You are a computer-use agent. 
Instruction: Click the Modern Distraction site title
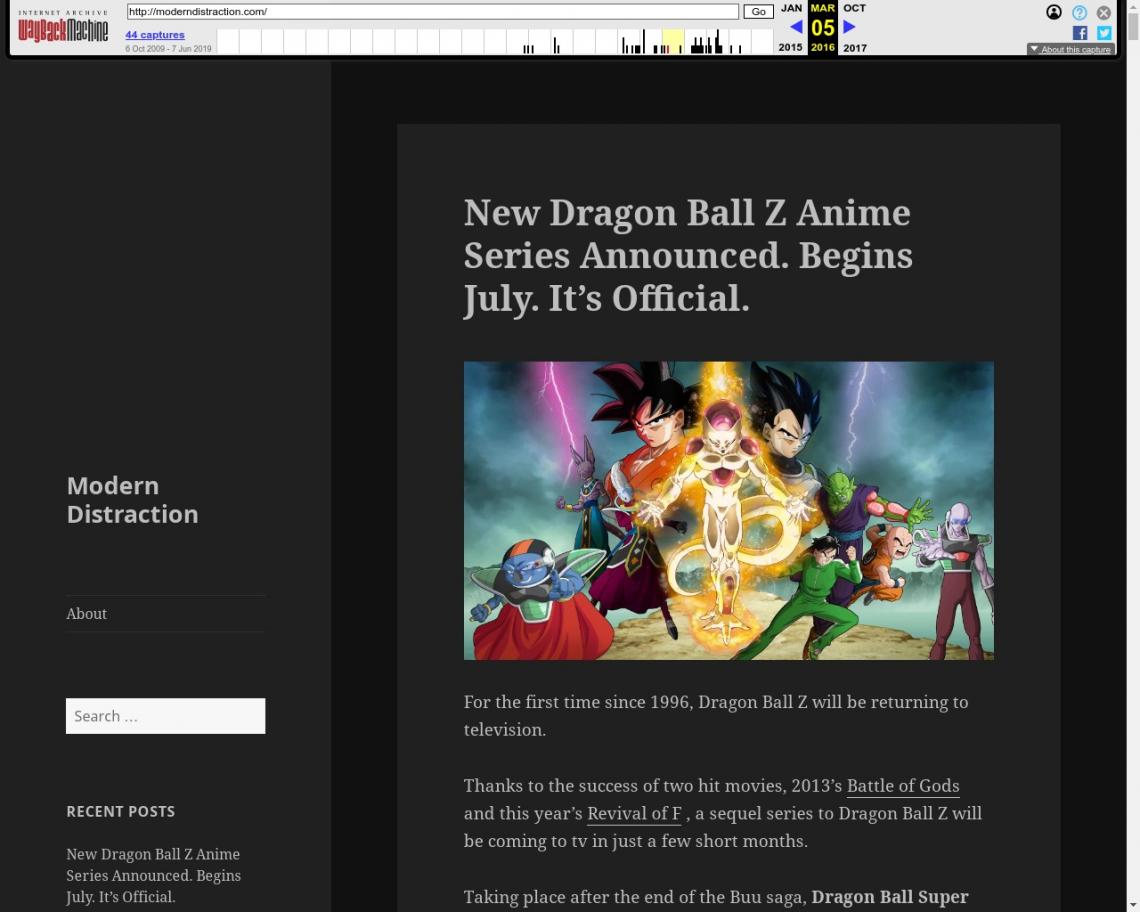132,500
